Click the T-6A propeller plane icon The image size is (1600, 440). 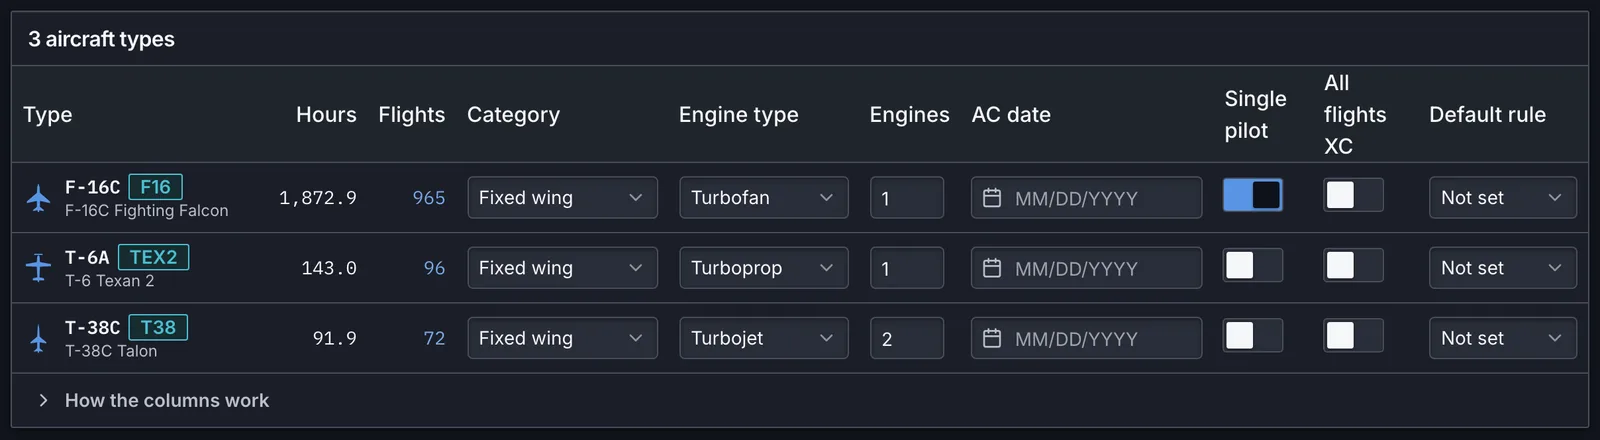(38, 268)
